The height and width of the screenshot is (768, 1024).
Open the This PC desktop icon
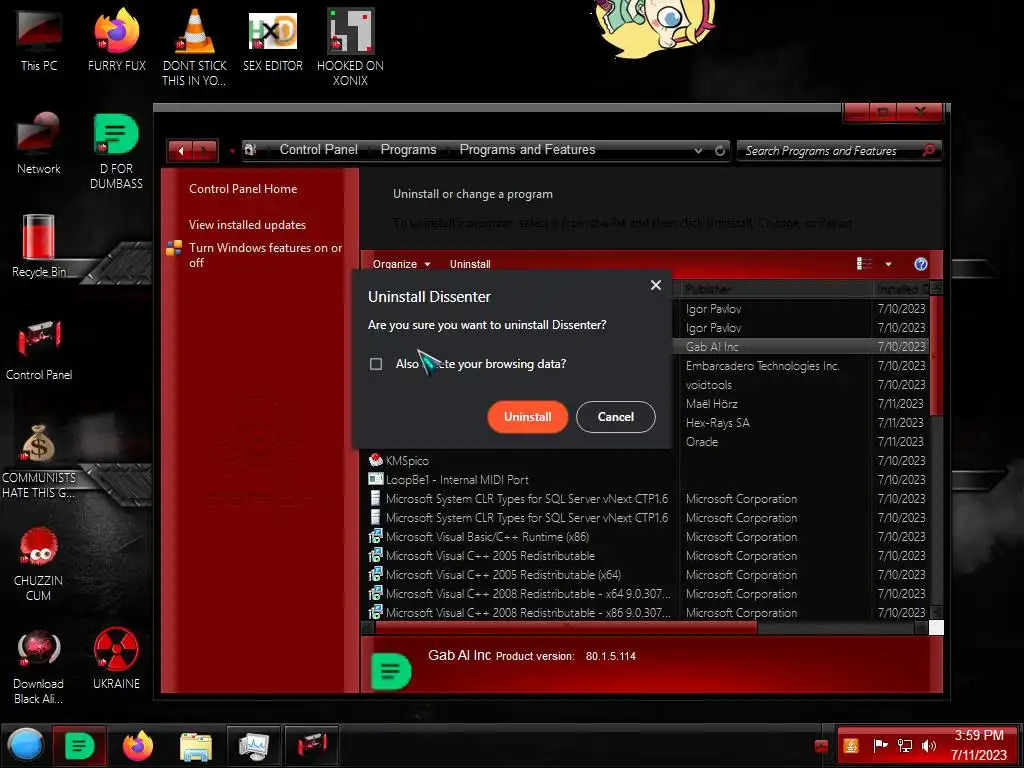click(x=39, y=39)
